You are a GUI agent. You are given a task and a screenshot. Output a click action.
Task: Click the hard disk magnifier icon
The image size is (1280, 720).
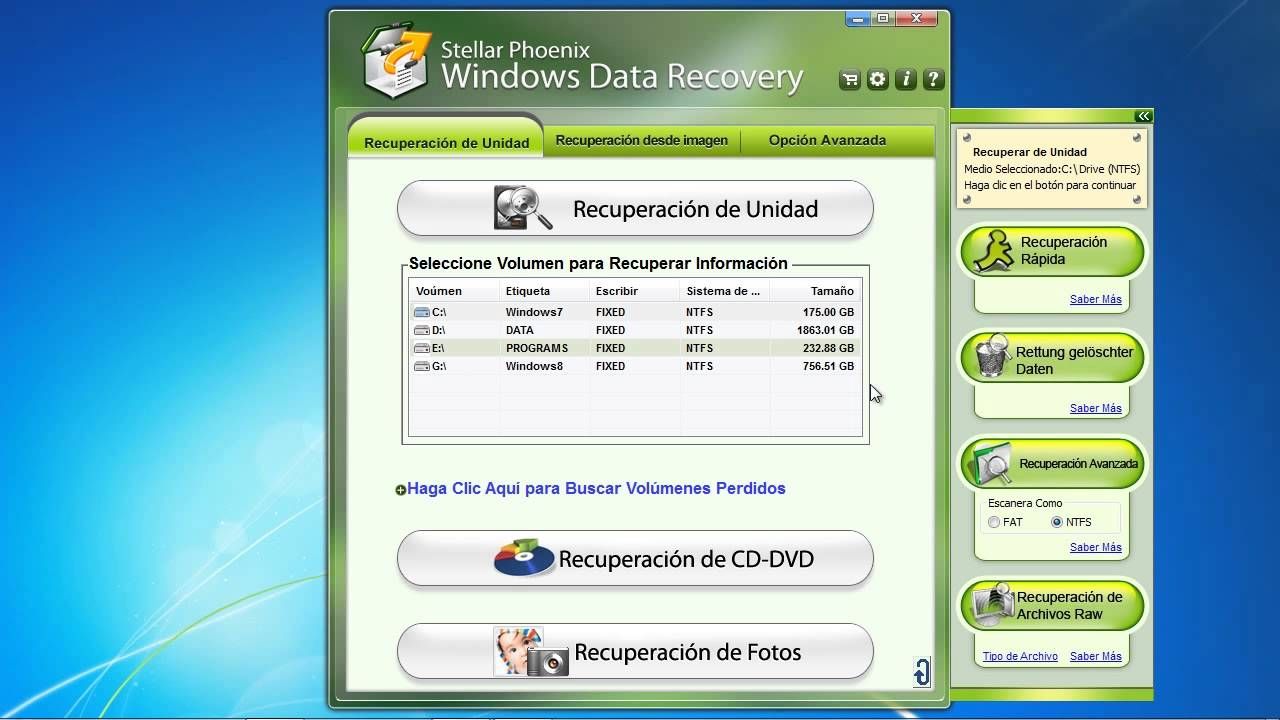click(x=523, y=208)
